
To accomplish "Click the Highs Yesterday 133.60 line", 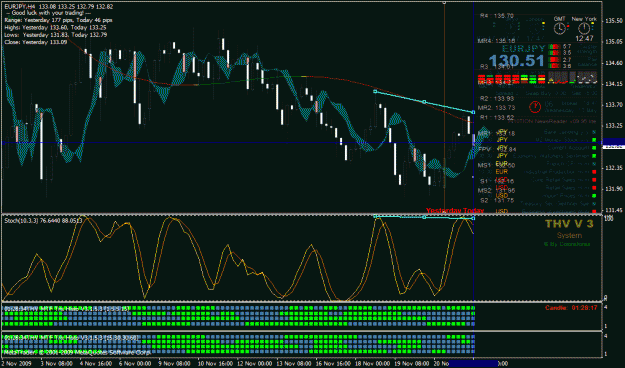I will (55, 28).
